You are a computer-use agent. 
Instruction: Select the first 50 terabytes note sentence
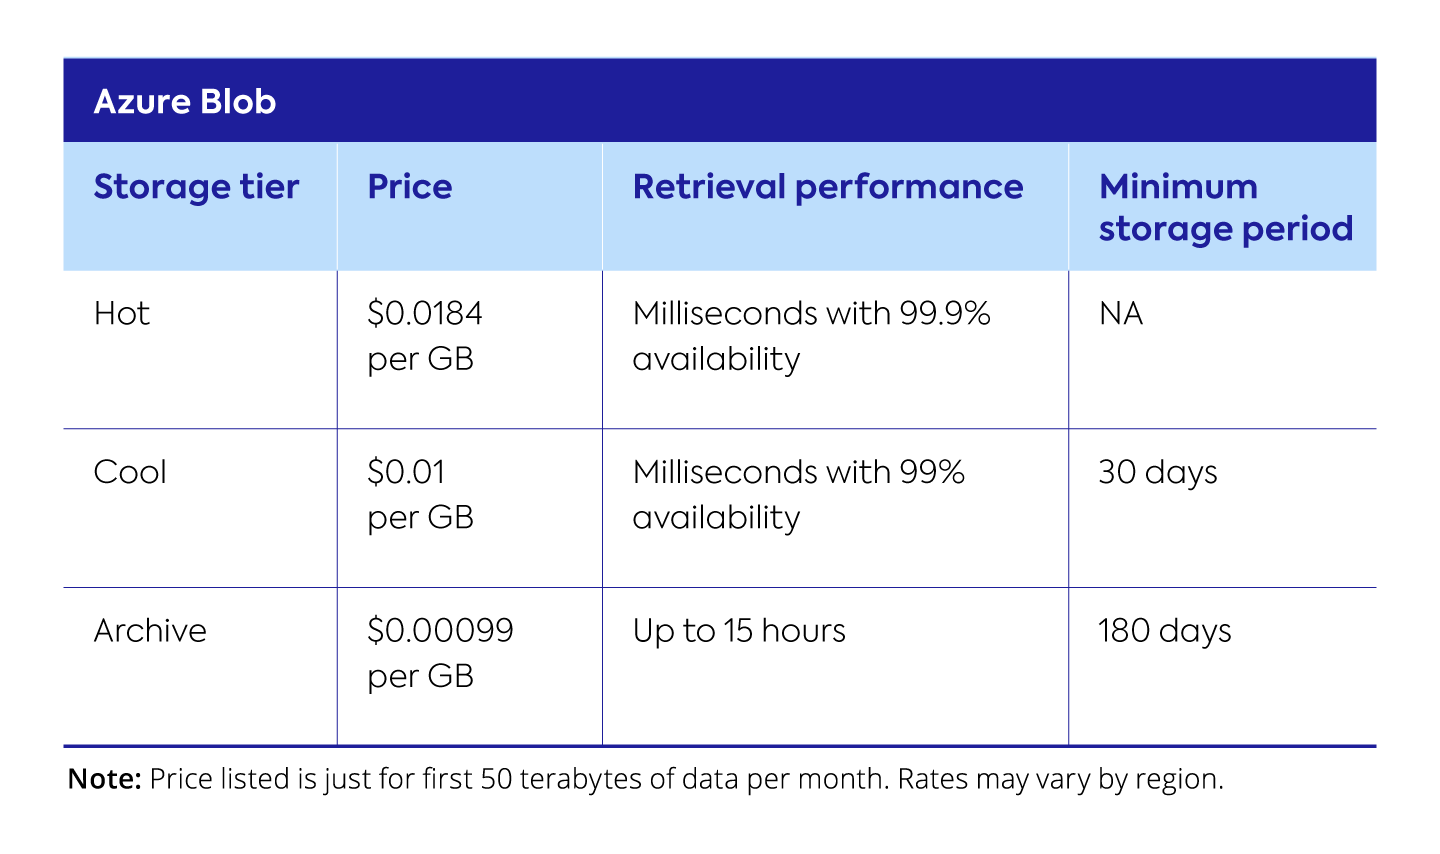coord(518,779)
